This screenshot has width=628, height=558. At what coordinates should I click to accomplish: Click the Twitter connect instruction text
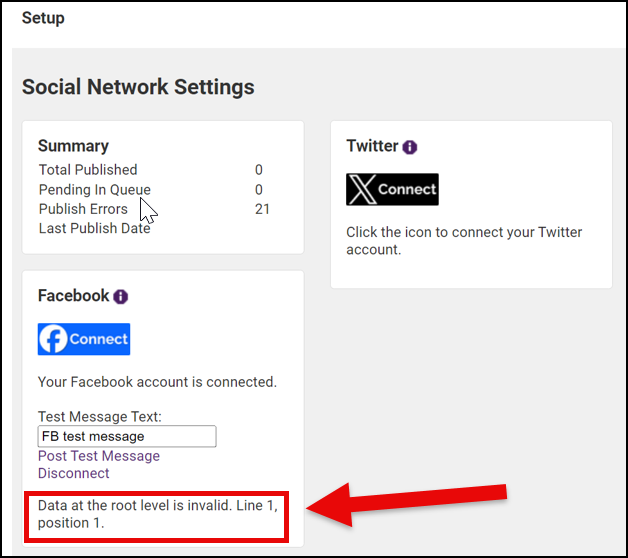pyautogui.click(x=464, y=241)
